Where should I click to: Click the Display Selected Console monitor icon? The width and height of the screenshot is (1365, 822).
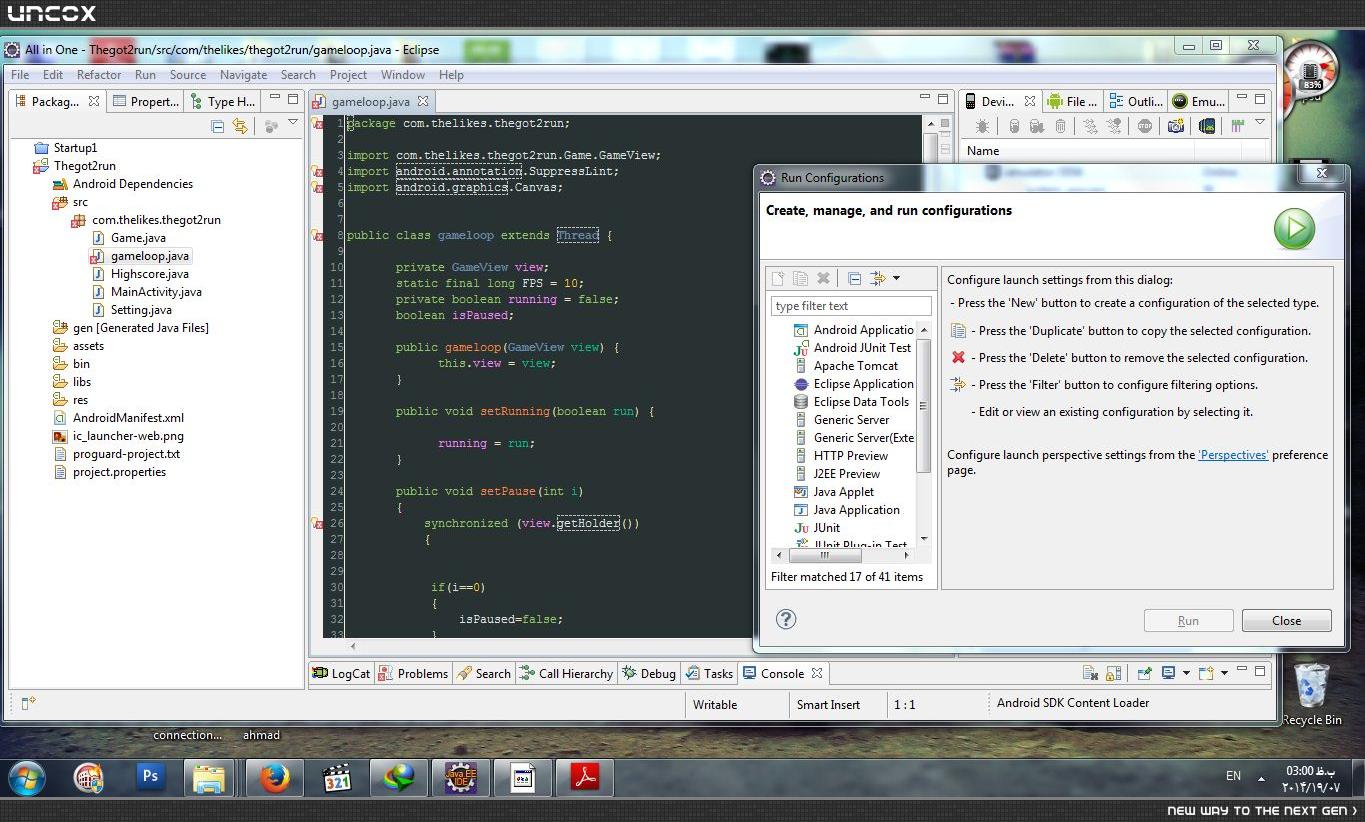click(1168, 673)
